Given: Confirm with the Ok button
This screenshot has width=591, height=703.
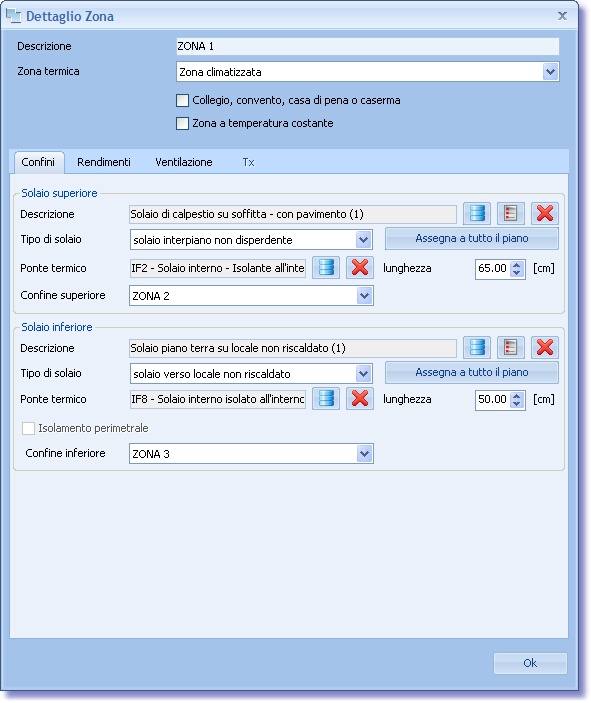Looking at the screenshot, I should 530,663.
